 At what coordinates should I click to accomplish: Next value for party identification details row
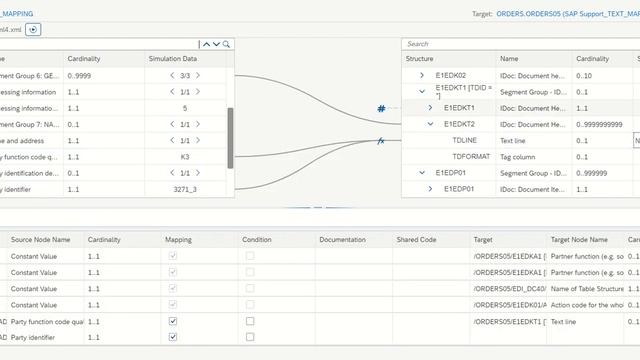(x=198, y=173)
